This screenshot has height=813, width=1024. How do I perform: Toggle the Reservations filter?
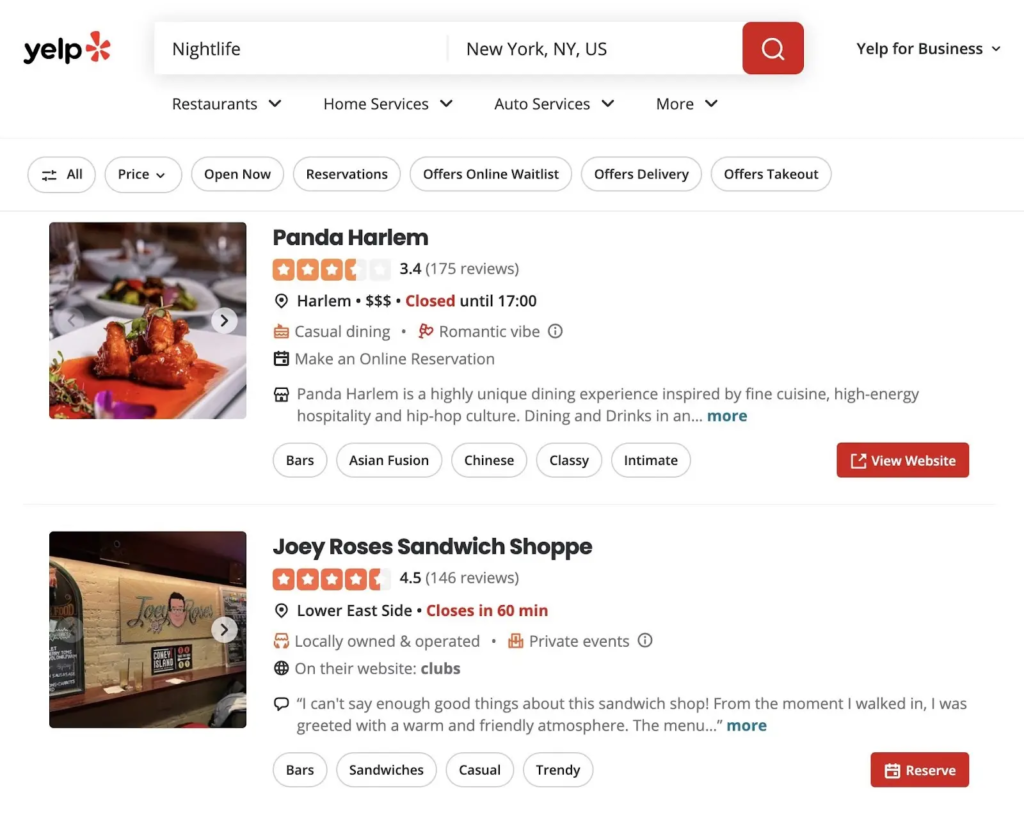(347, 174)
